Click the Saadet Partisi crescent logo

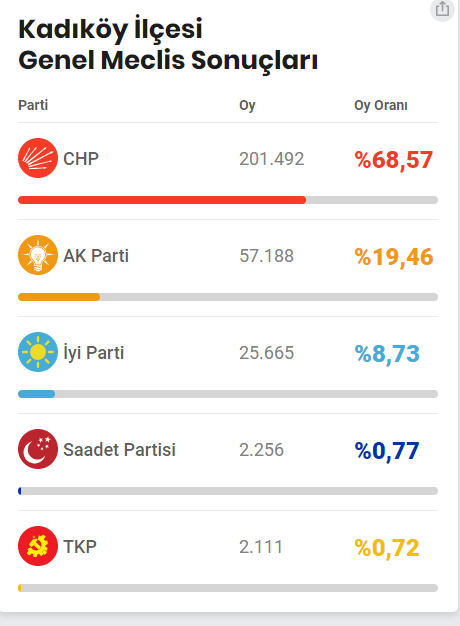(38, 449)
